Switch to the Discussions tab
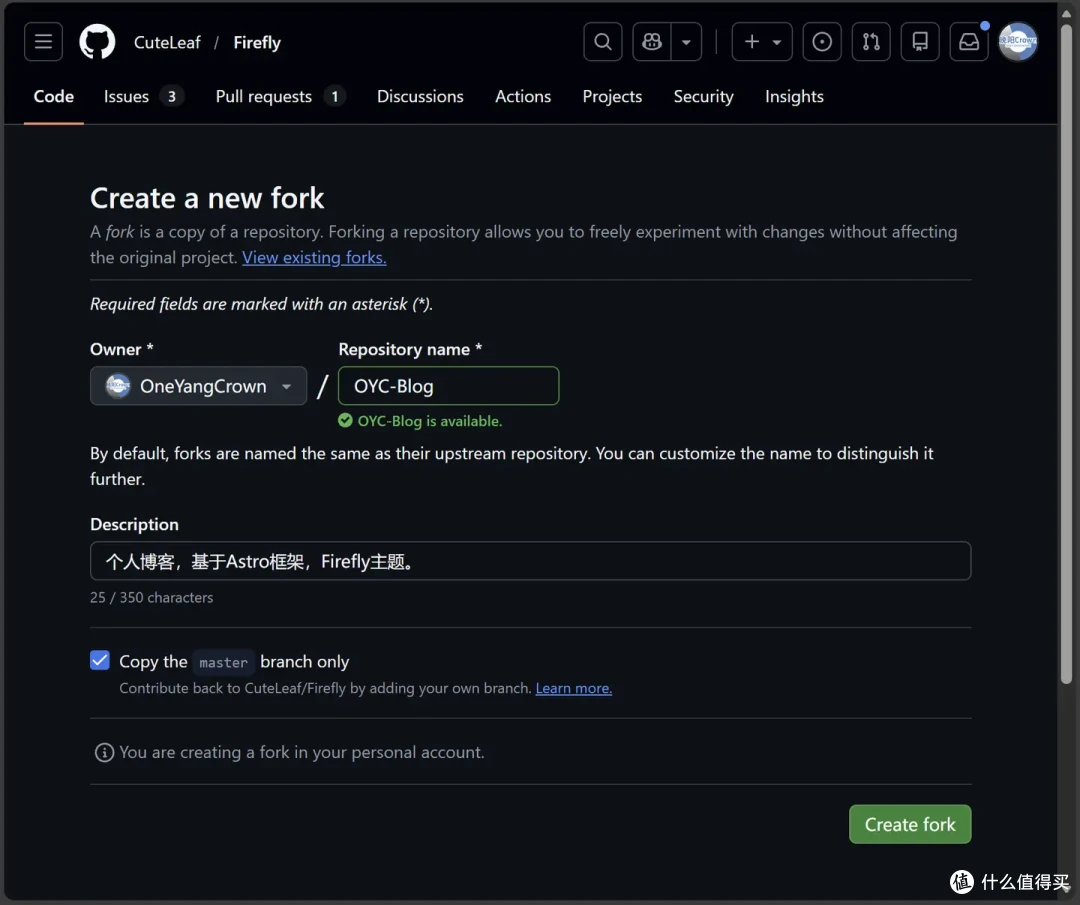 tap(420, 96)
